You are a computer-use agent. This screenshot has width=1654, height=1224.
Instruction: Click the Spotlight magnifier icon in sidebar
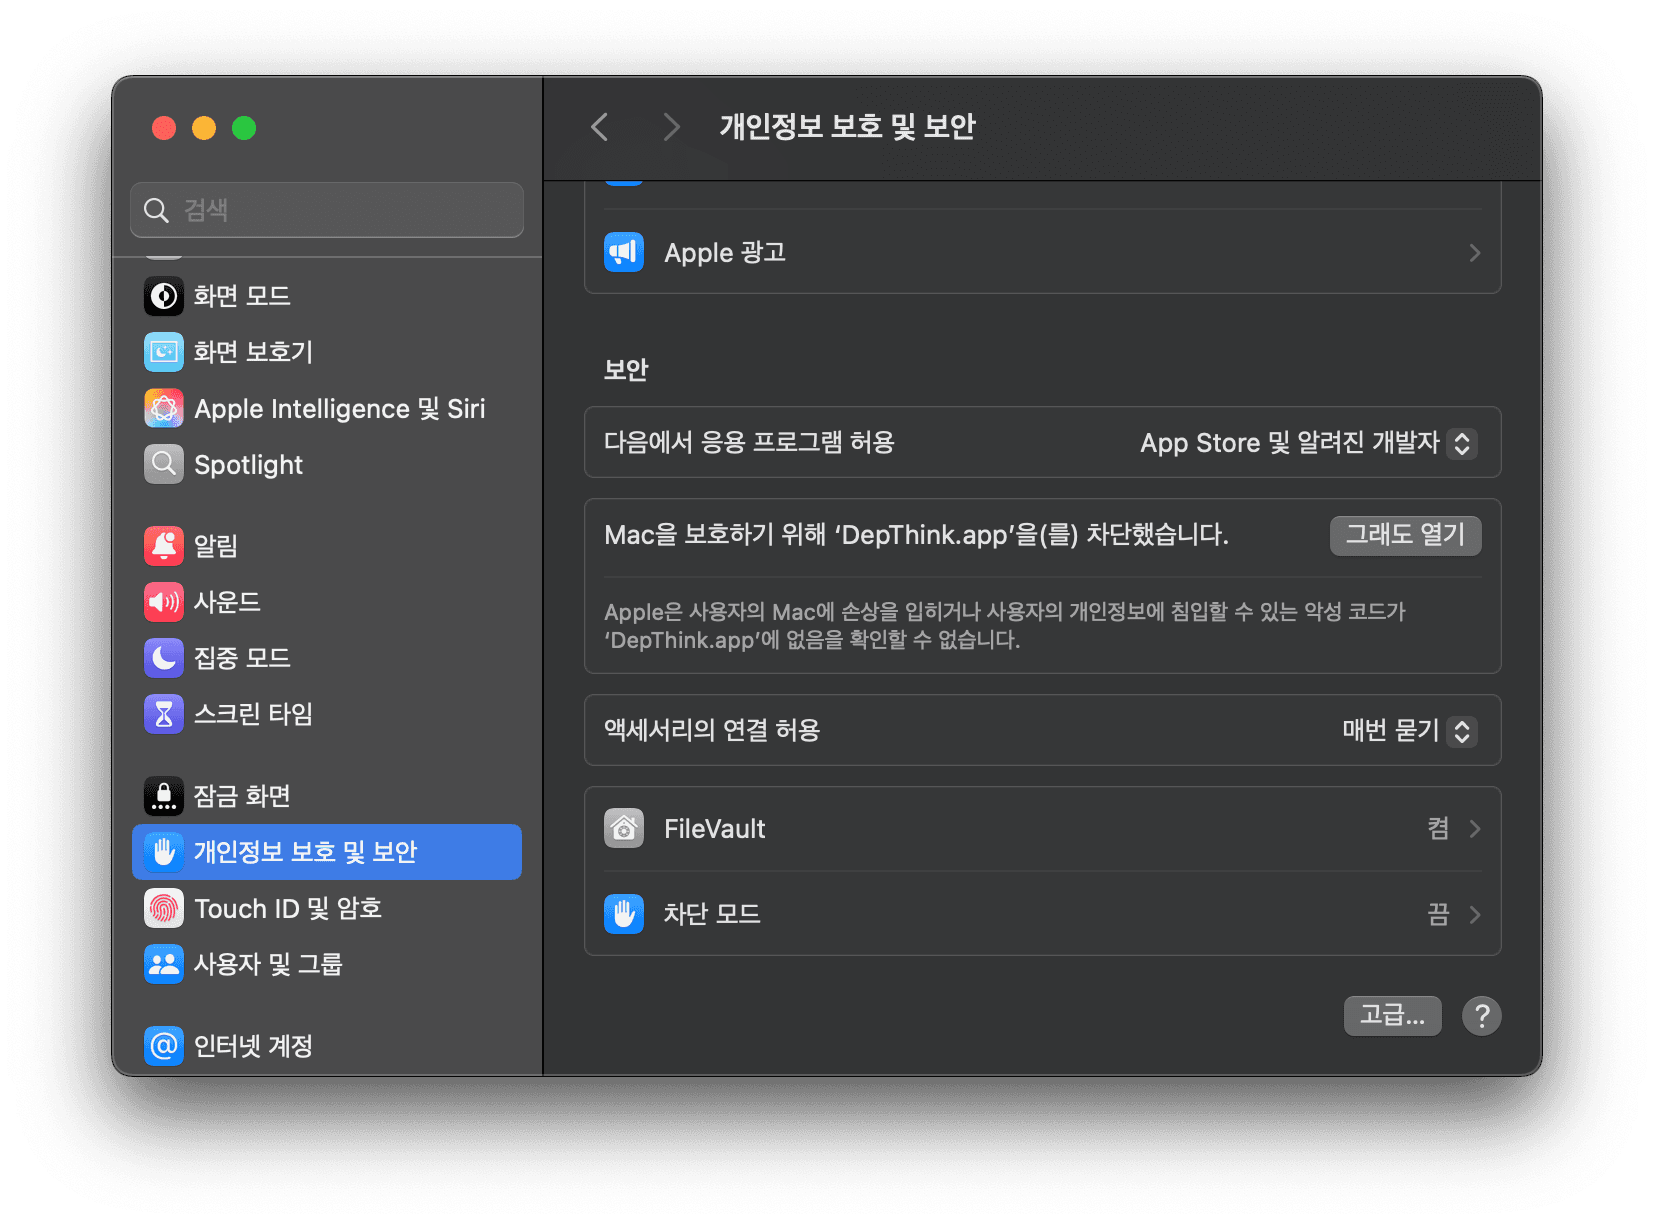point(164,464)
